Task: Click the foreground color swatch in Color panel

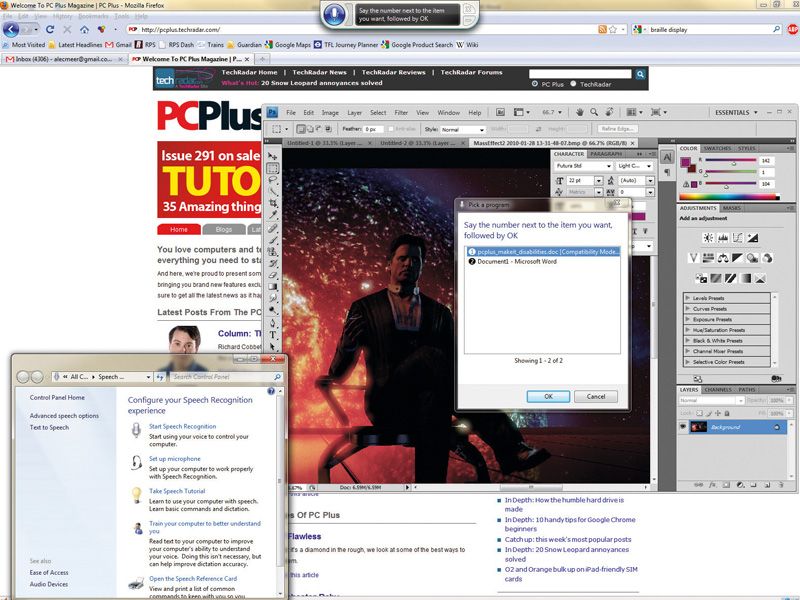Action: click(x=685, y=162)
